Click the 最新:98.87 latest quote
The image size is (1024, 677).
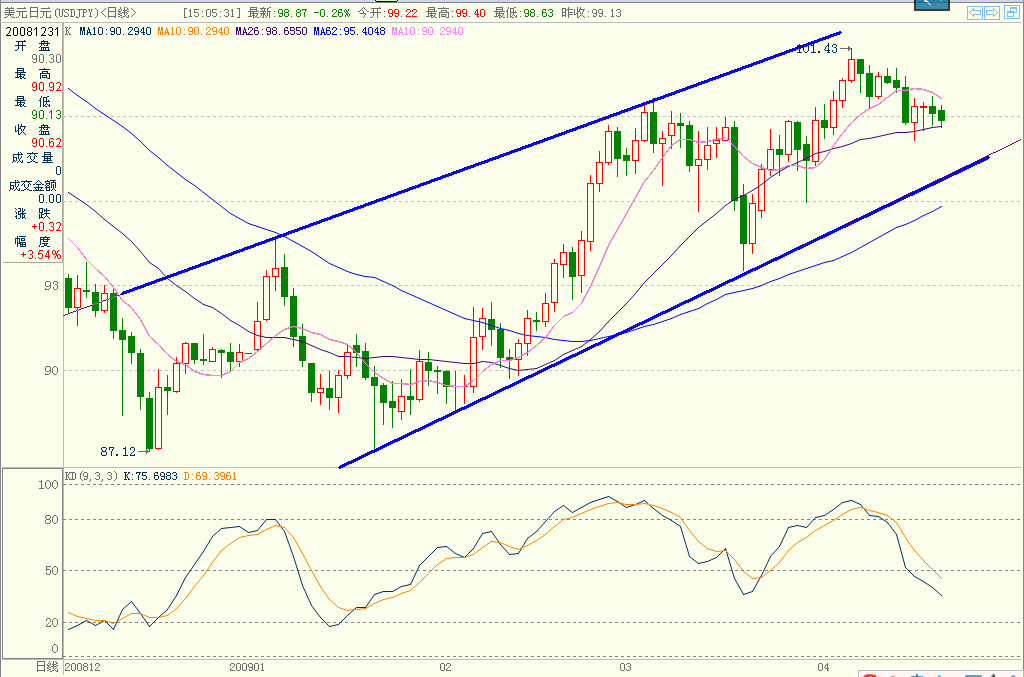(x=278, y=12)
